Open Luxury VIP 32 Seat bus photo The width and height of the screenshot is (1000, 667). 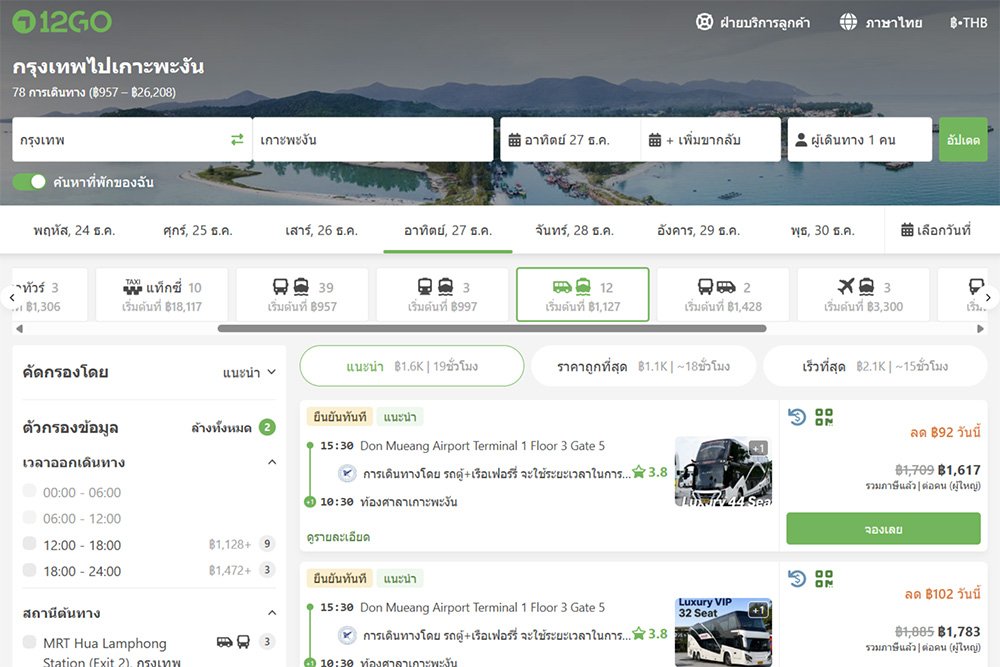click(x=723, y=633)
